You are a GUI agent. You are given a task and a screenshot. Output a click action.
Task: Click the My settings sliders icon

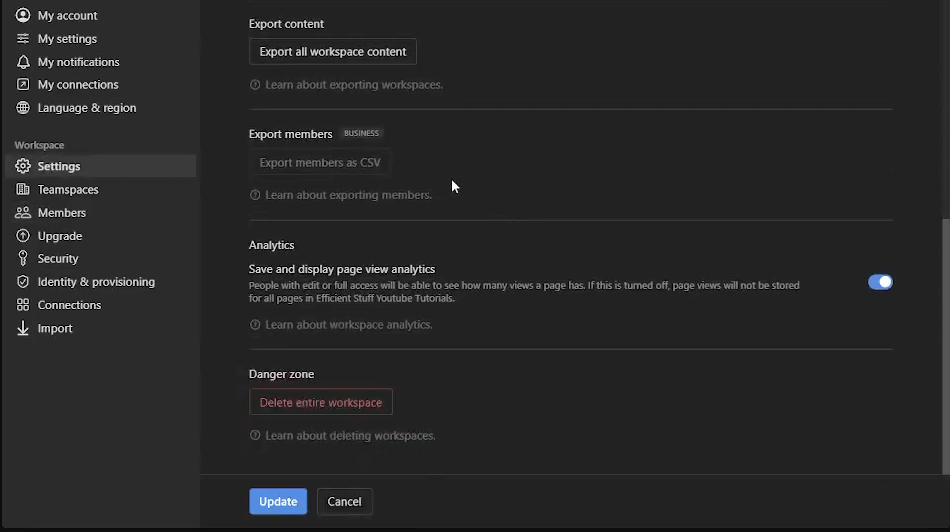[22, 39]
